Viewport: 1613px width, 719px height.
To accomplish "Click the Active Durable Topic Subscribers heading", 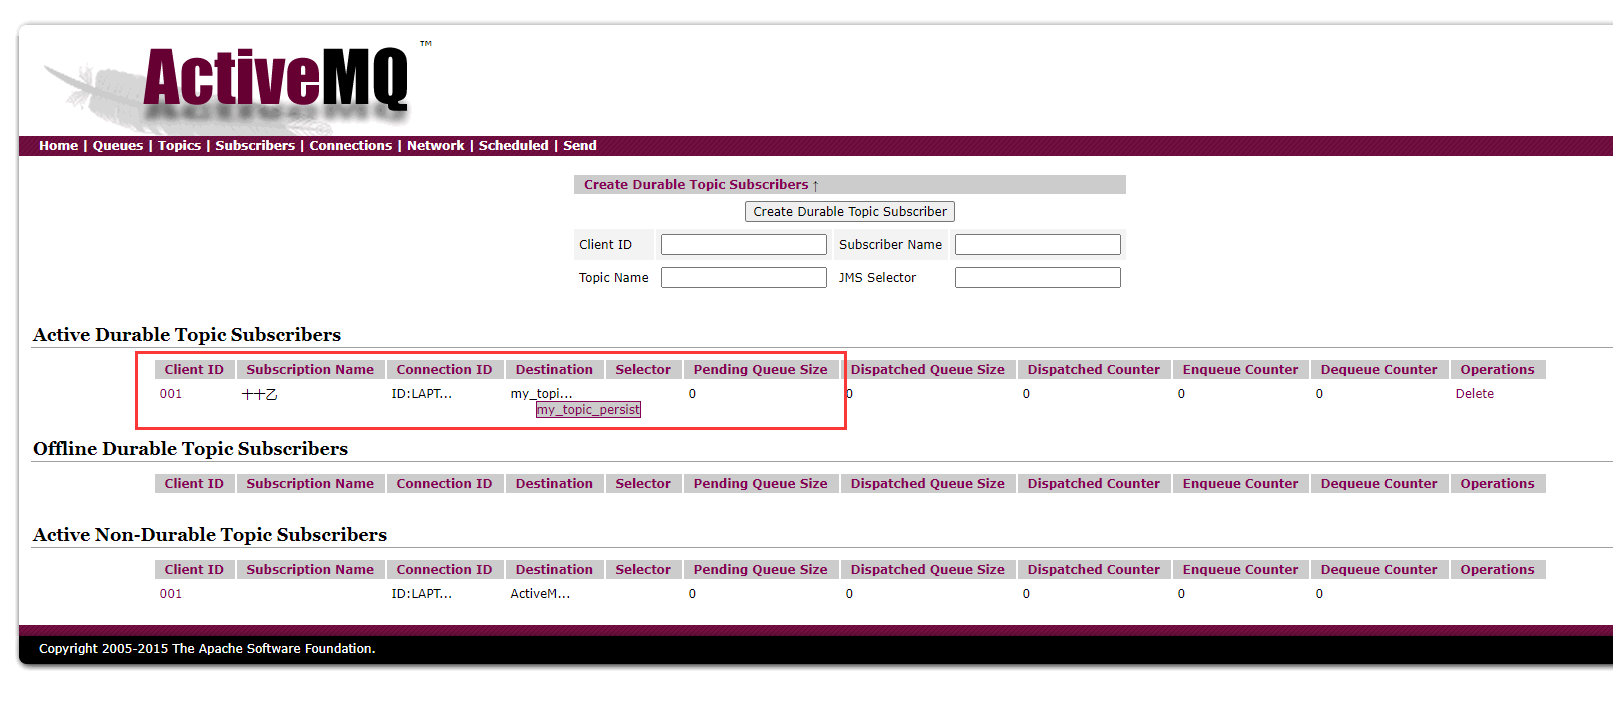I will coord(187,335).
